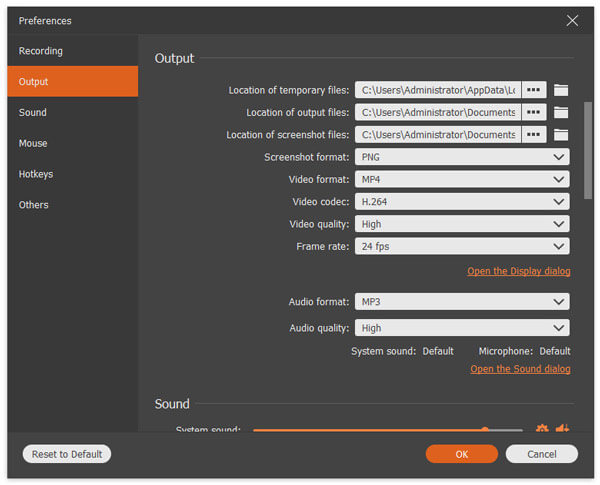Close the Preferences dialog
Image resolution: width=600 pixels, height=485 pixels.
coord(572,21)
